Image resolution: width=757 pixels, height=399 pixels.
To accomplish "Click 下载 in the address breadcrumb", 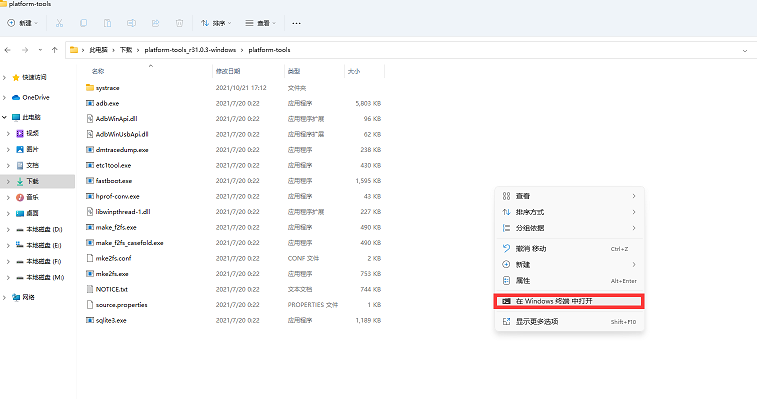I will pyautogui.click(x=126, y=50).
